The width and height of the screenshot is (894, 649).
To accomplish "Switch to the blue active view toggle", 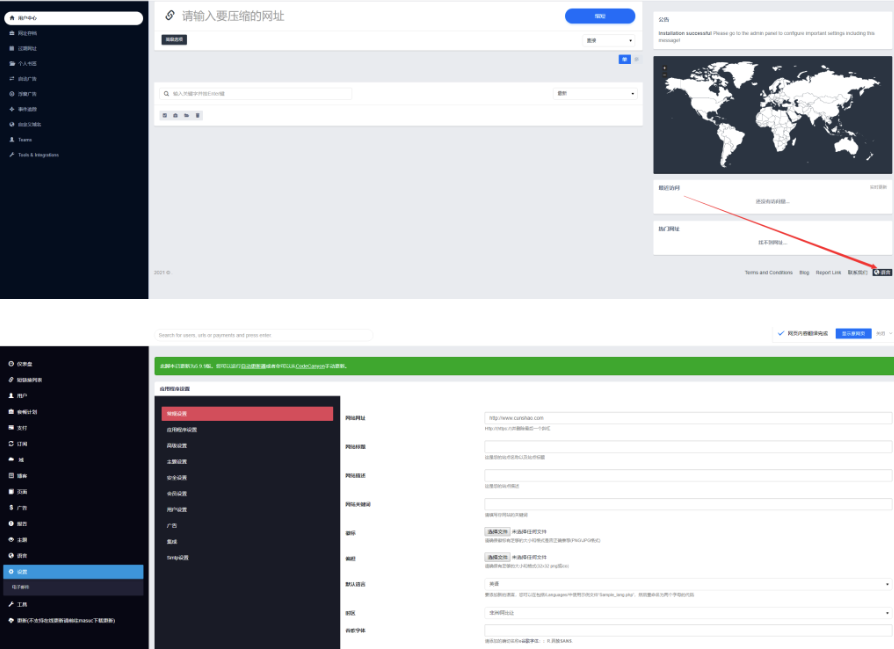I will (x=624, y=59).
